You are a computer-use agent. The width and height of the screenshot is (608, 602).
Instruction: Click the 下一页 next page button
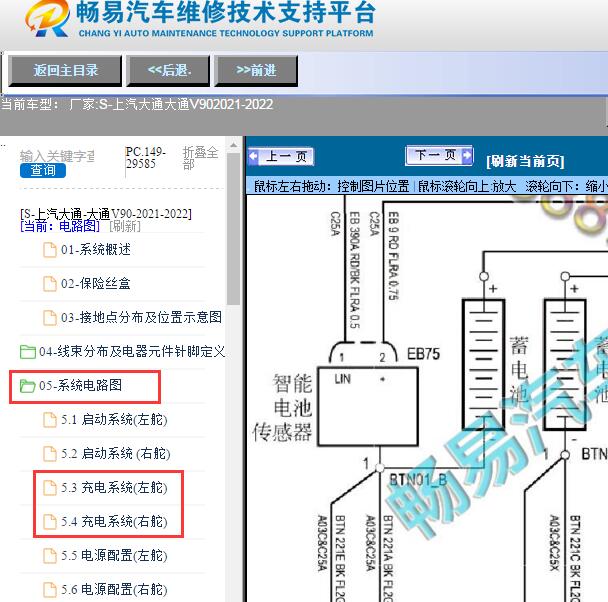[439, 155]
